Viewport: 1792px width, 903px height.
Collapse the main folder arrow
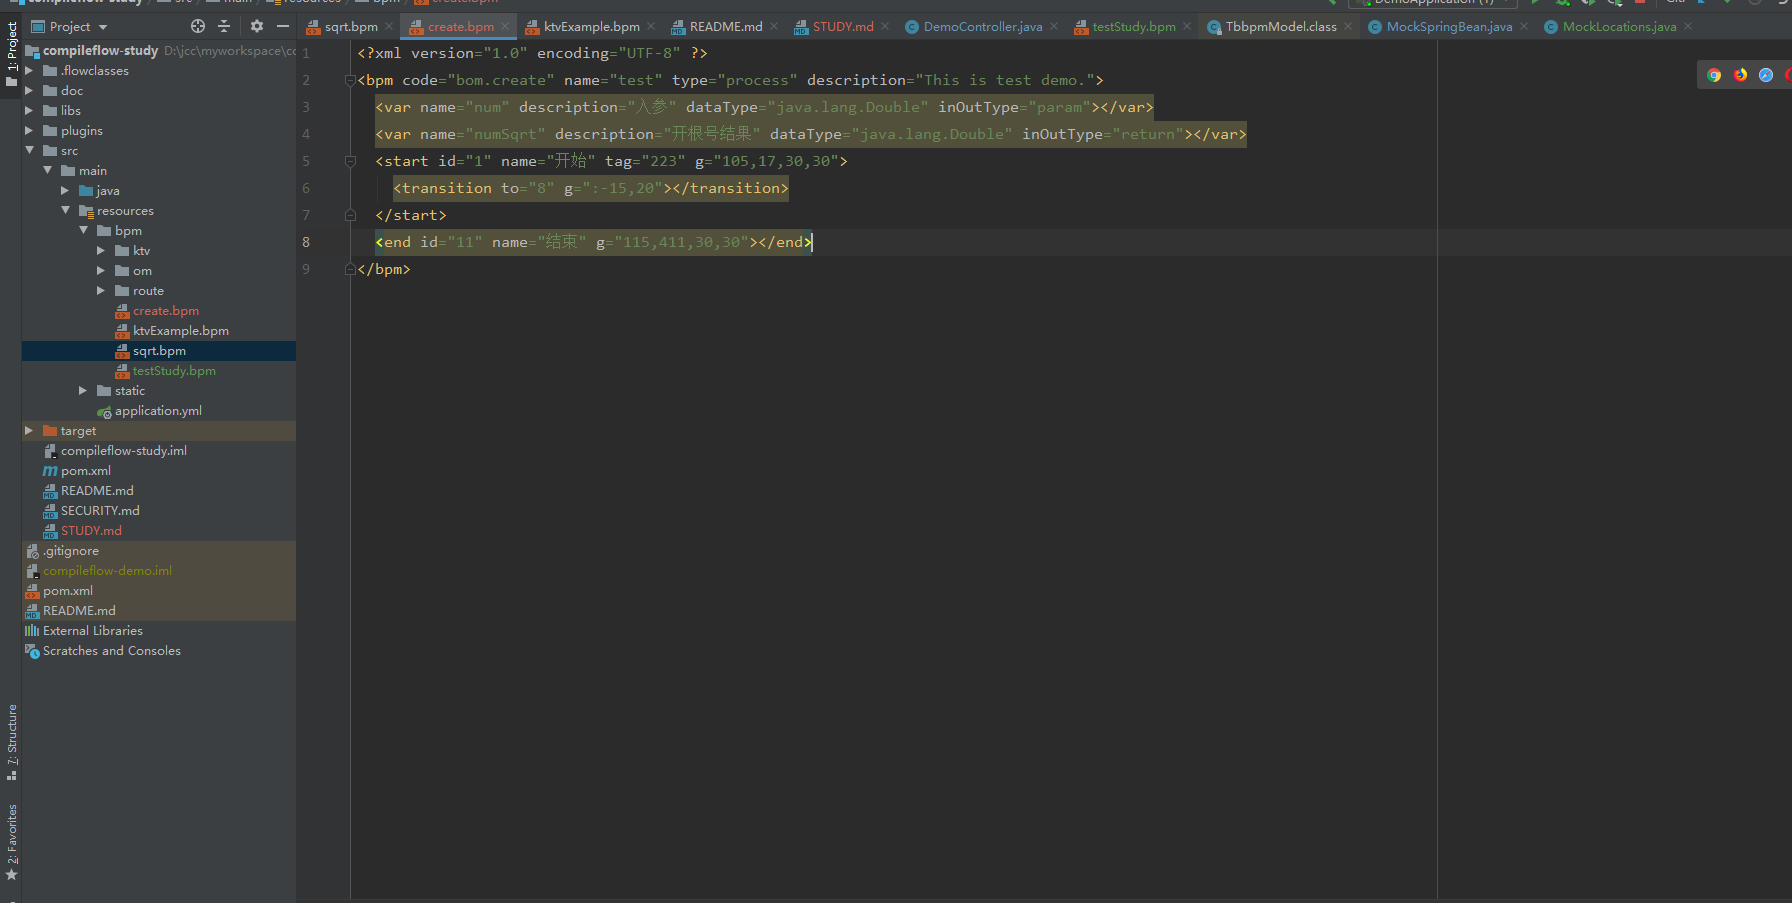[47, 171]
